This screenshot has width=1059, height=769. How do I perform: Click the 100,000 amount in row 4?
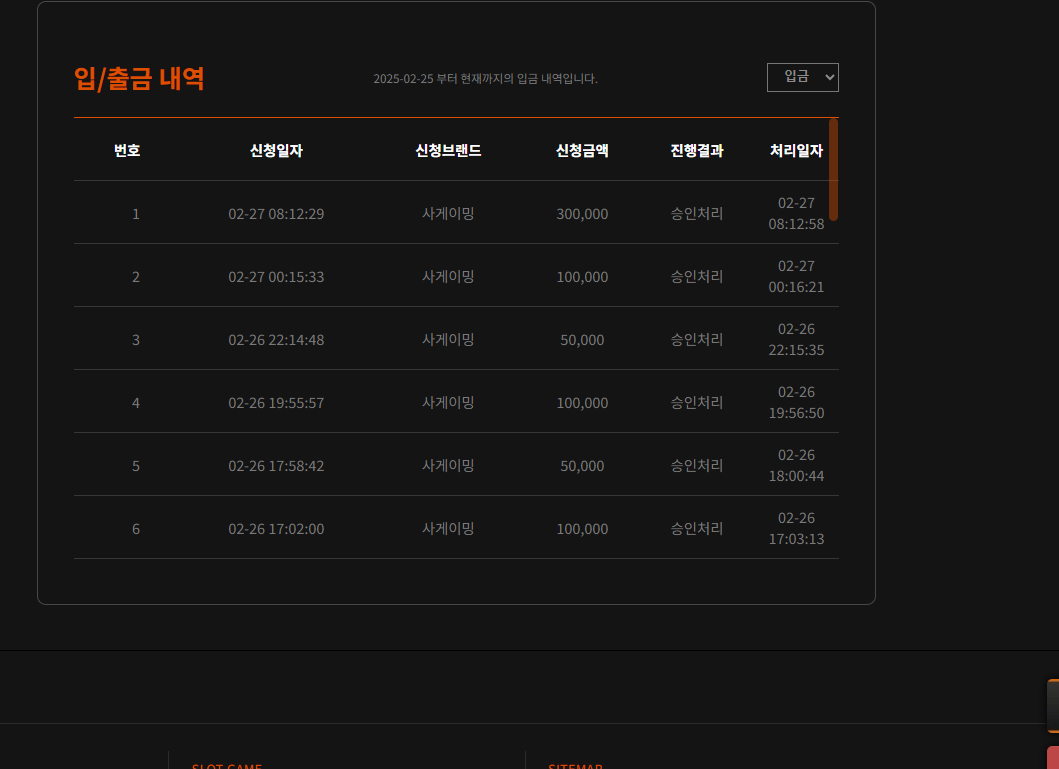pyautogui.click(x=582, y=403)
